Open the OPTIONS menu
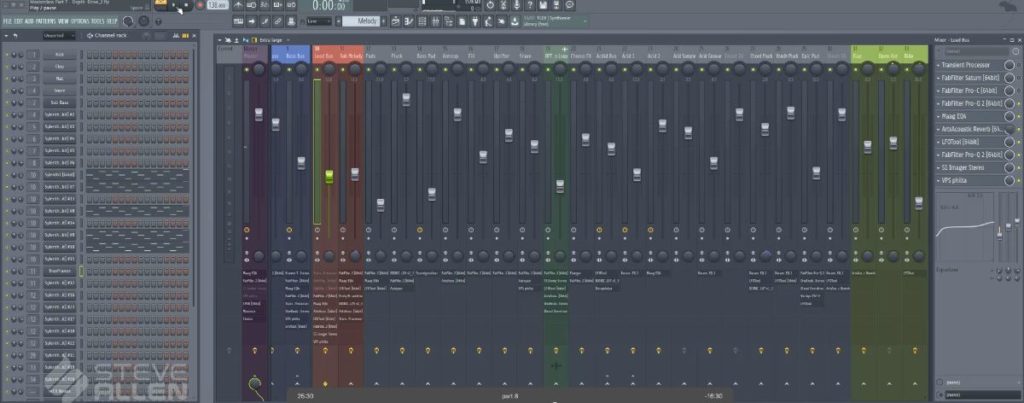1024x403 pixels. pos(80,22)
